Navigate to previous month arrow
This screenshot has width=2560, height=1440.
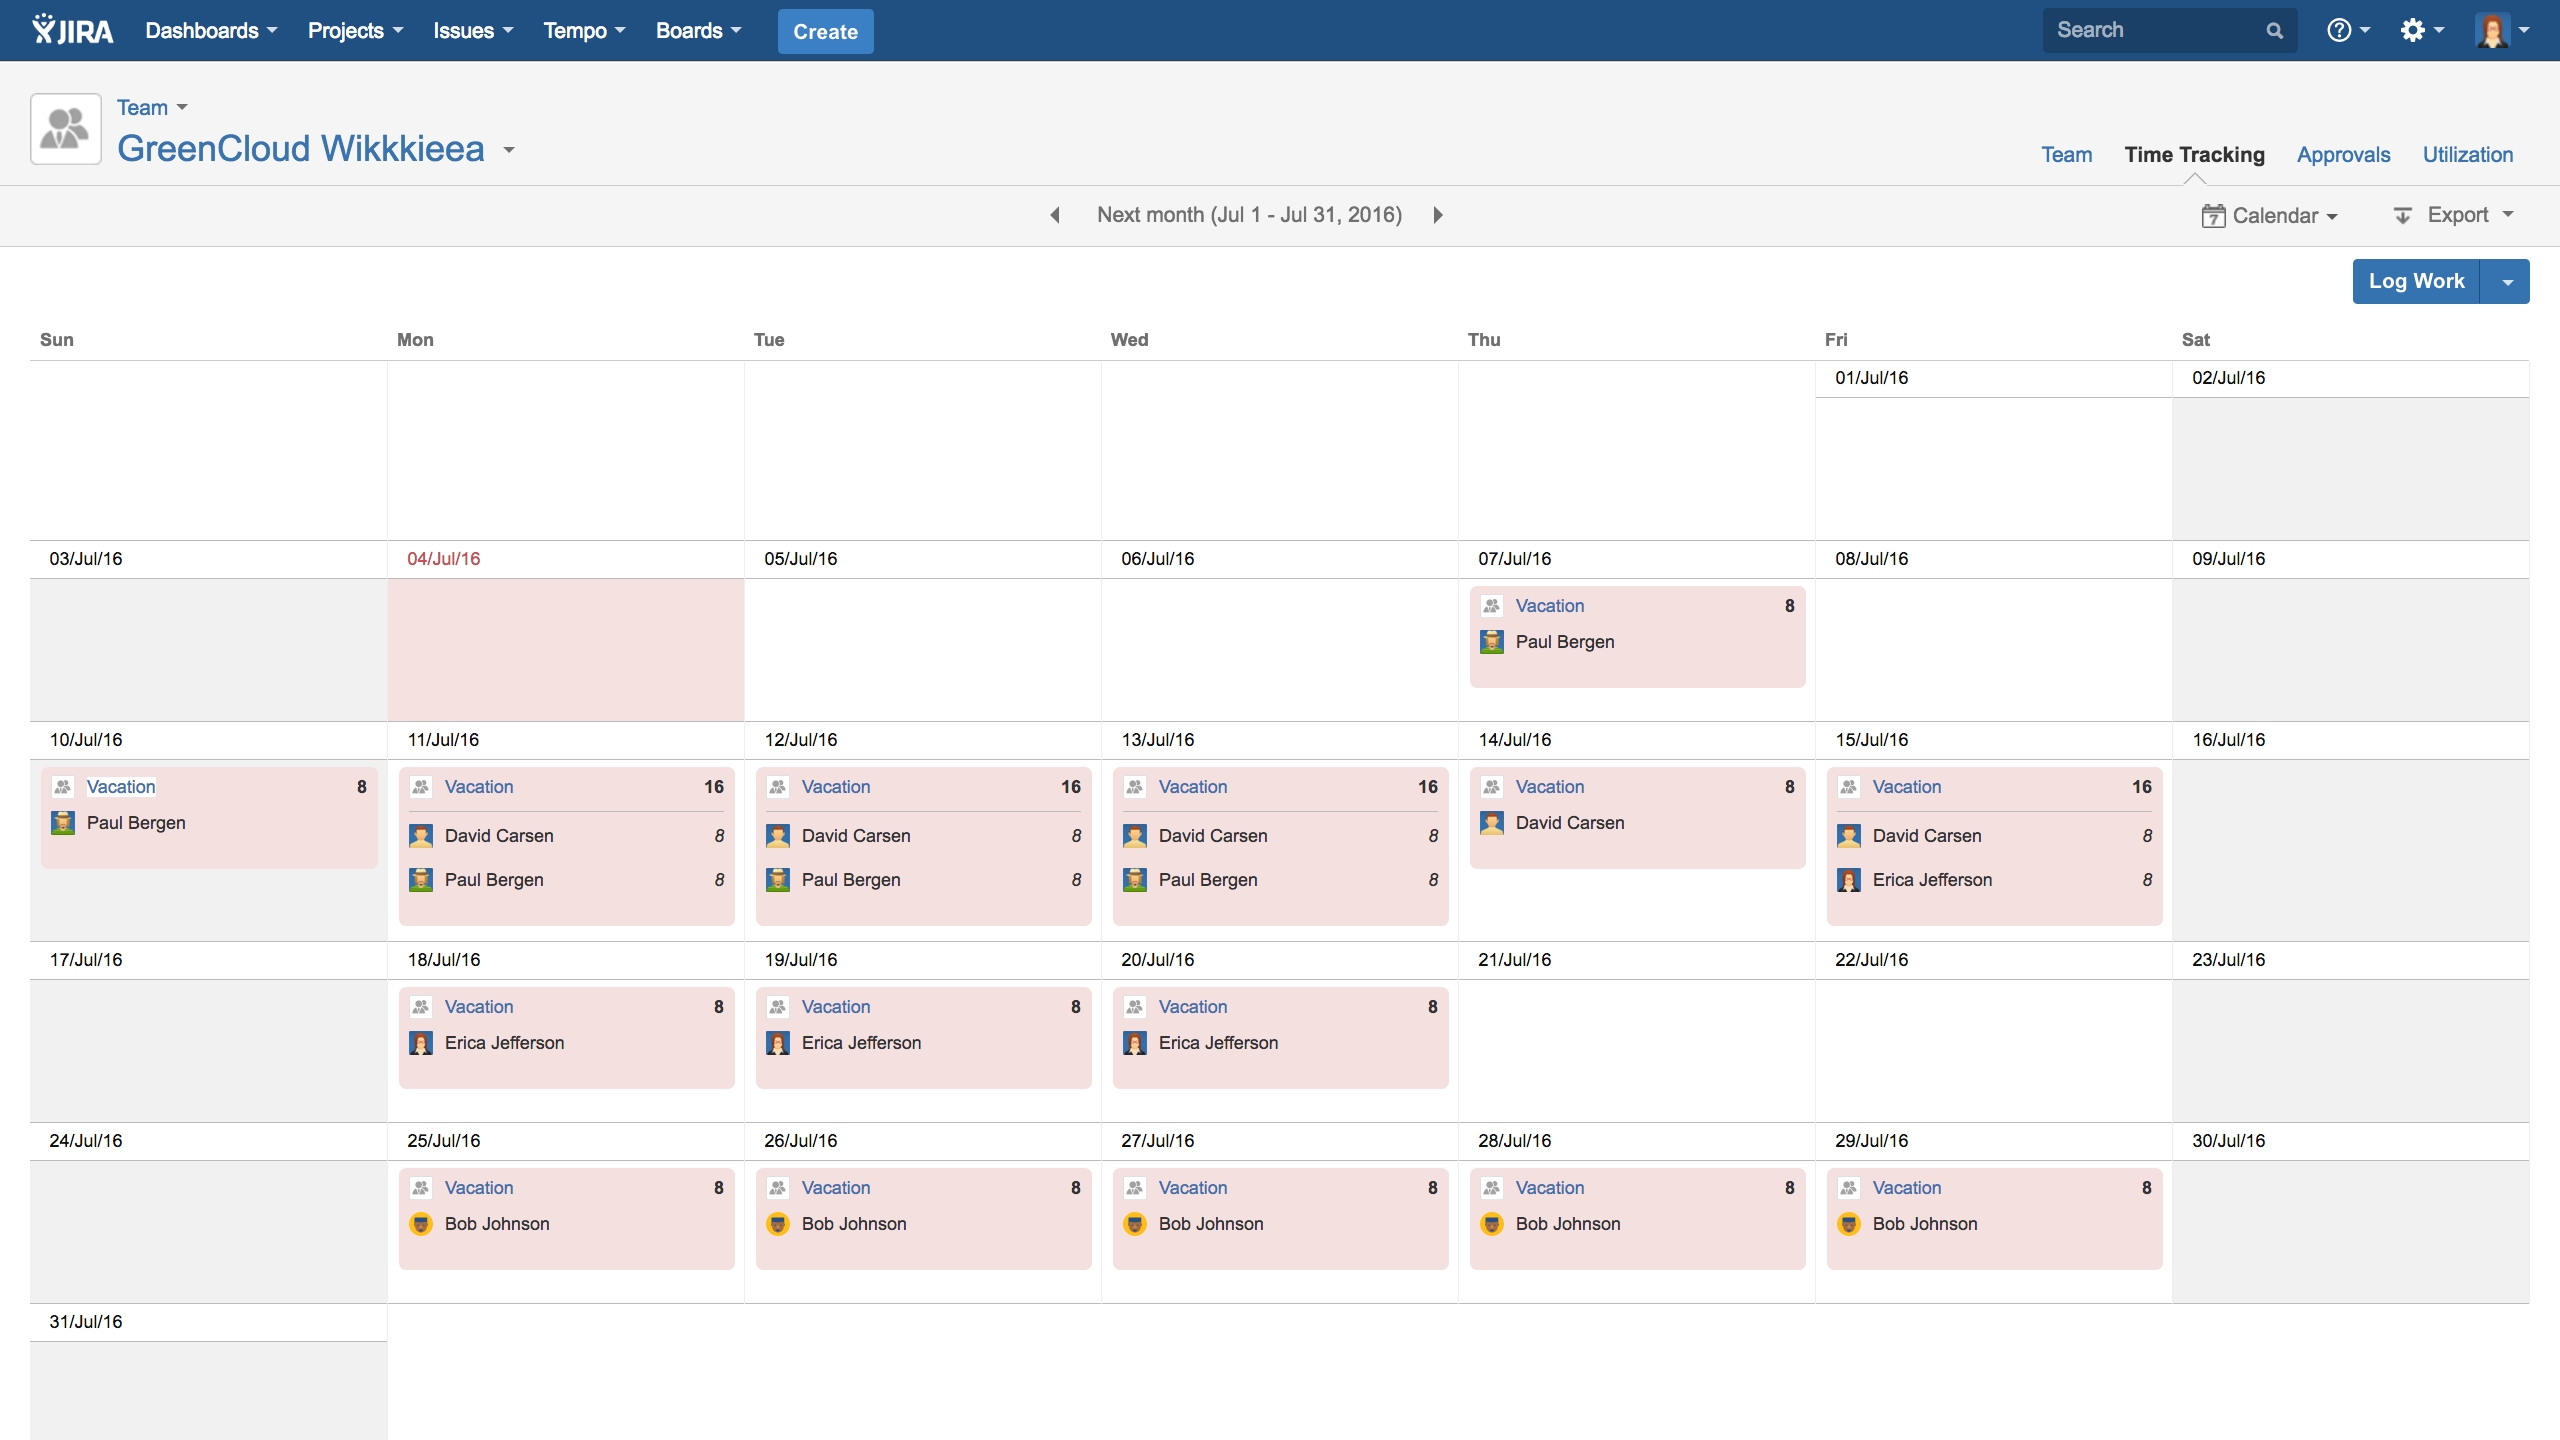pos(1057,215)
